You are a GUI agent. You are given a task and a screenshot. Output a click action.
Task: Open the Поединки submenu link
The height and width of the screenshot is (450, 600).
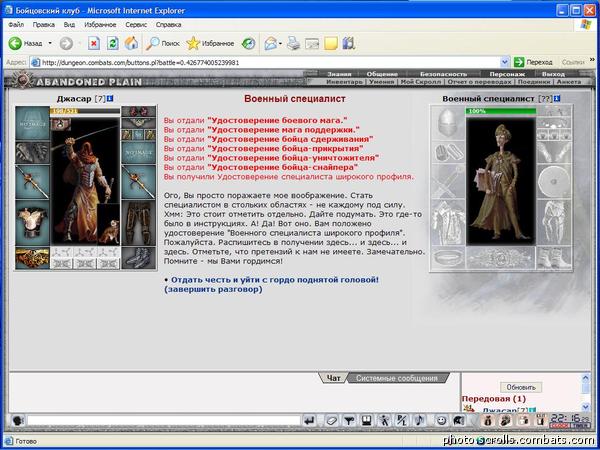[534, 82]
